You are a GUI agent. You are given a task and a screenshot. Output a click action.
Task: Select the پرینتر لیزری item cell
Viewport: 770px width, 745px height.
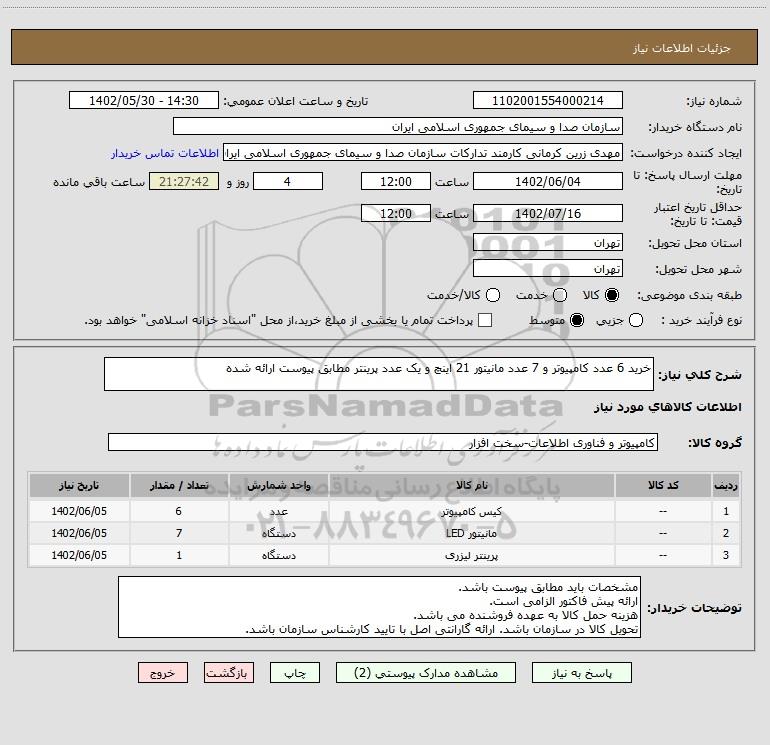pos(471,555)
